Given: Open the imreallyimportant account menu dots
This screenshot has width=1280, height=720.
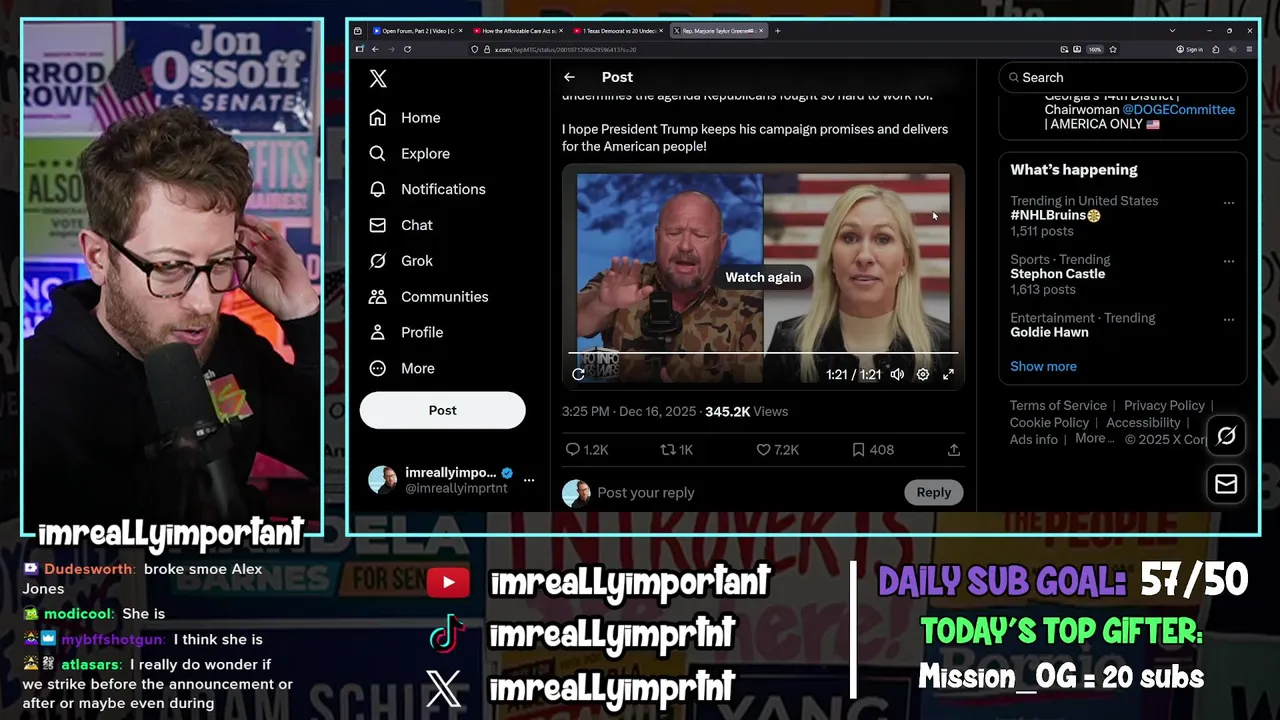Looking at the screenshot, I should point(529,480).
